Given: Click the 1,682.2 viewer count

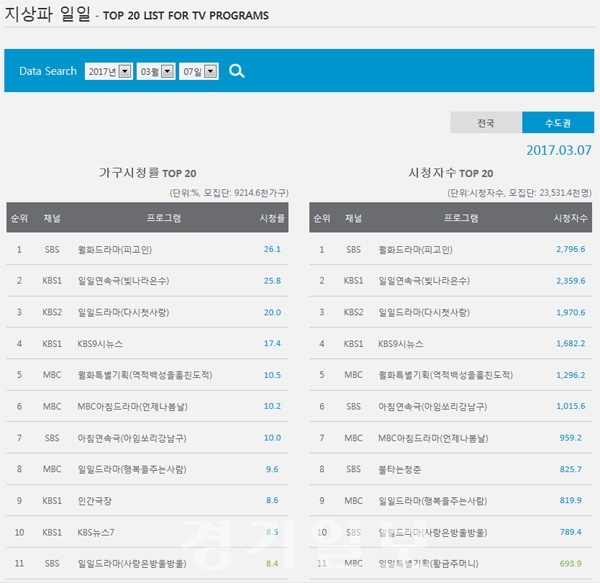Looking at the screenshot, I should (571, 344).
